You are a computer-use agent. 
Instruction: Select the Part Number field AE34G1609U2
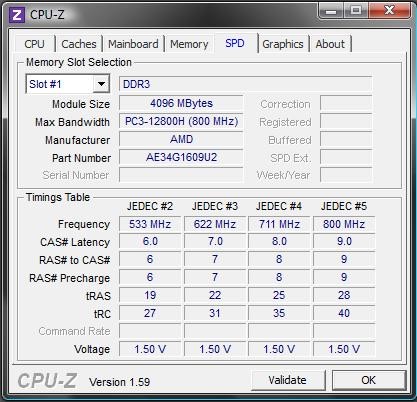tap(181, 157)
